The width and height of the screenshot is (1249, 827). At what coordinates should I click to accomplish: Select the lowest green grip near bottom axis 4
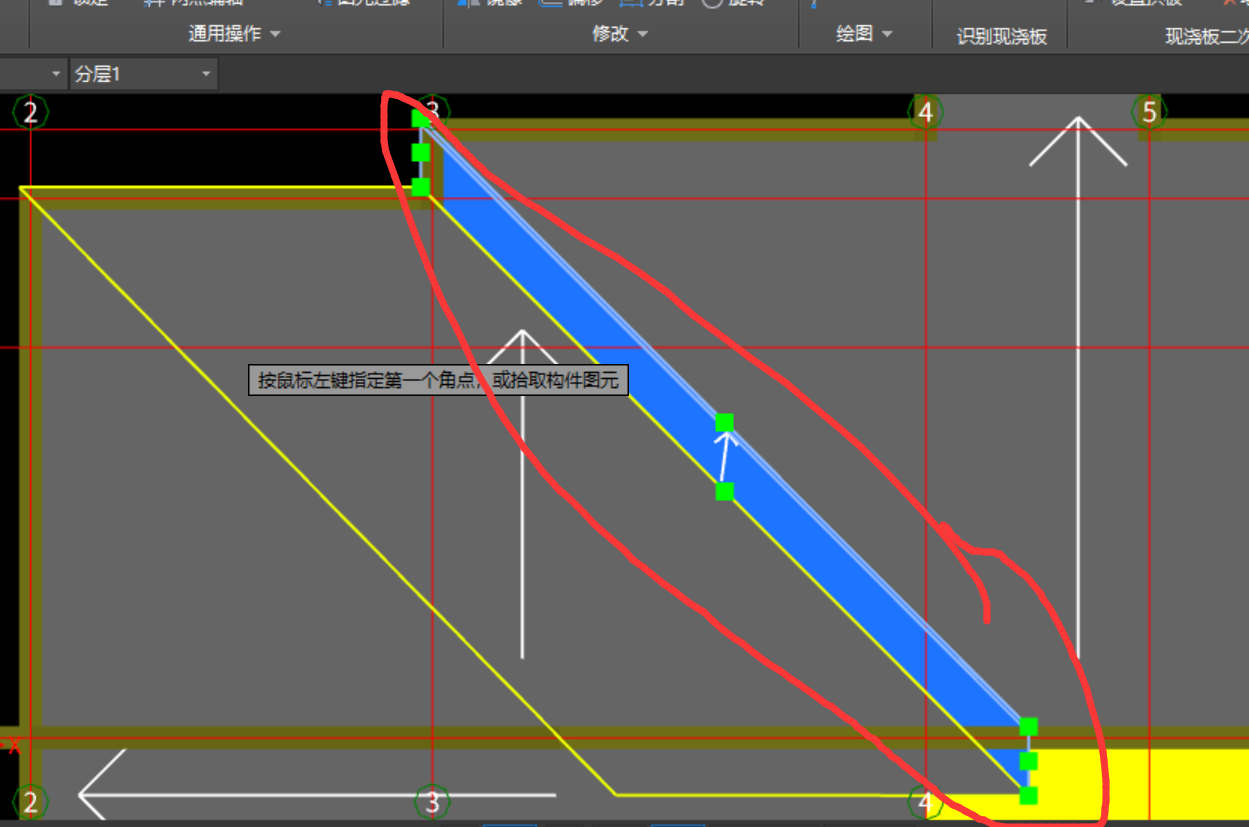pos(1028,795)
